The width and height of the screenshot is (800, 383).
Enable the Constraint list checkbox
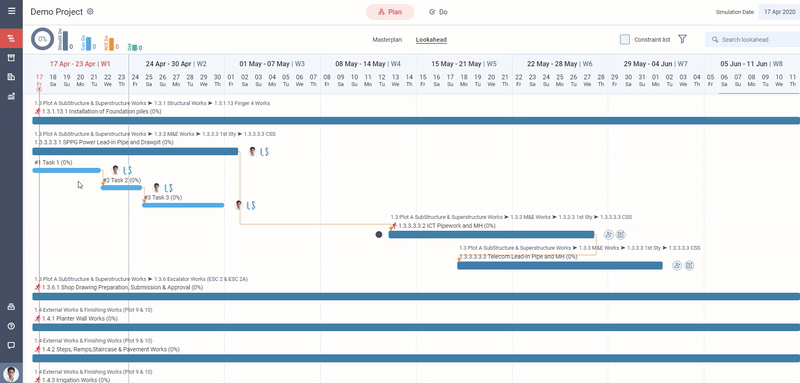pos(624,39)
